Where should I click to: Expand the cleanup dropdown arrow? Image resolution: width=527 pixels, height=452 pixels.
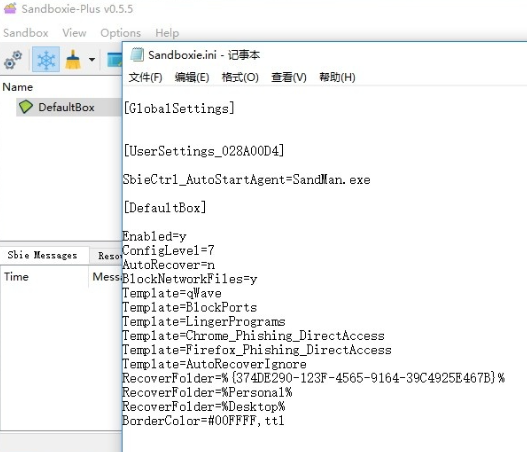pos(92,60)
